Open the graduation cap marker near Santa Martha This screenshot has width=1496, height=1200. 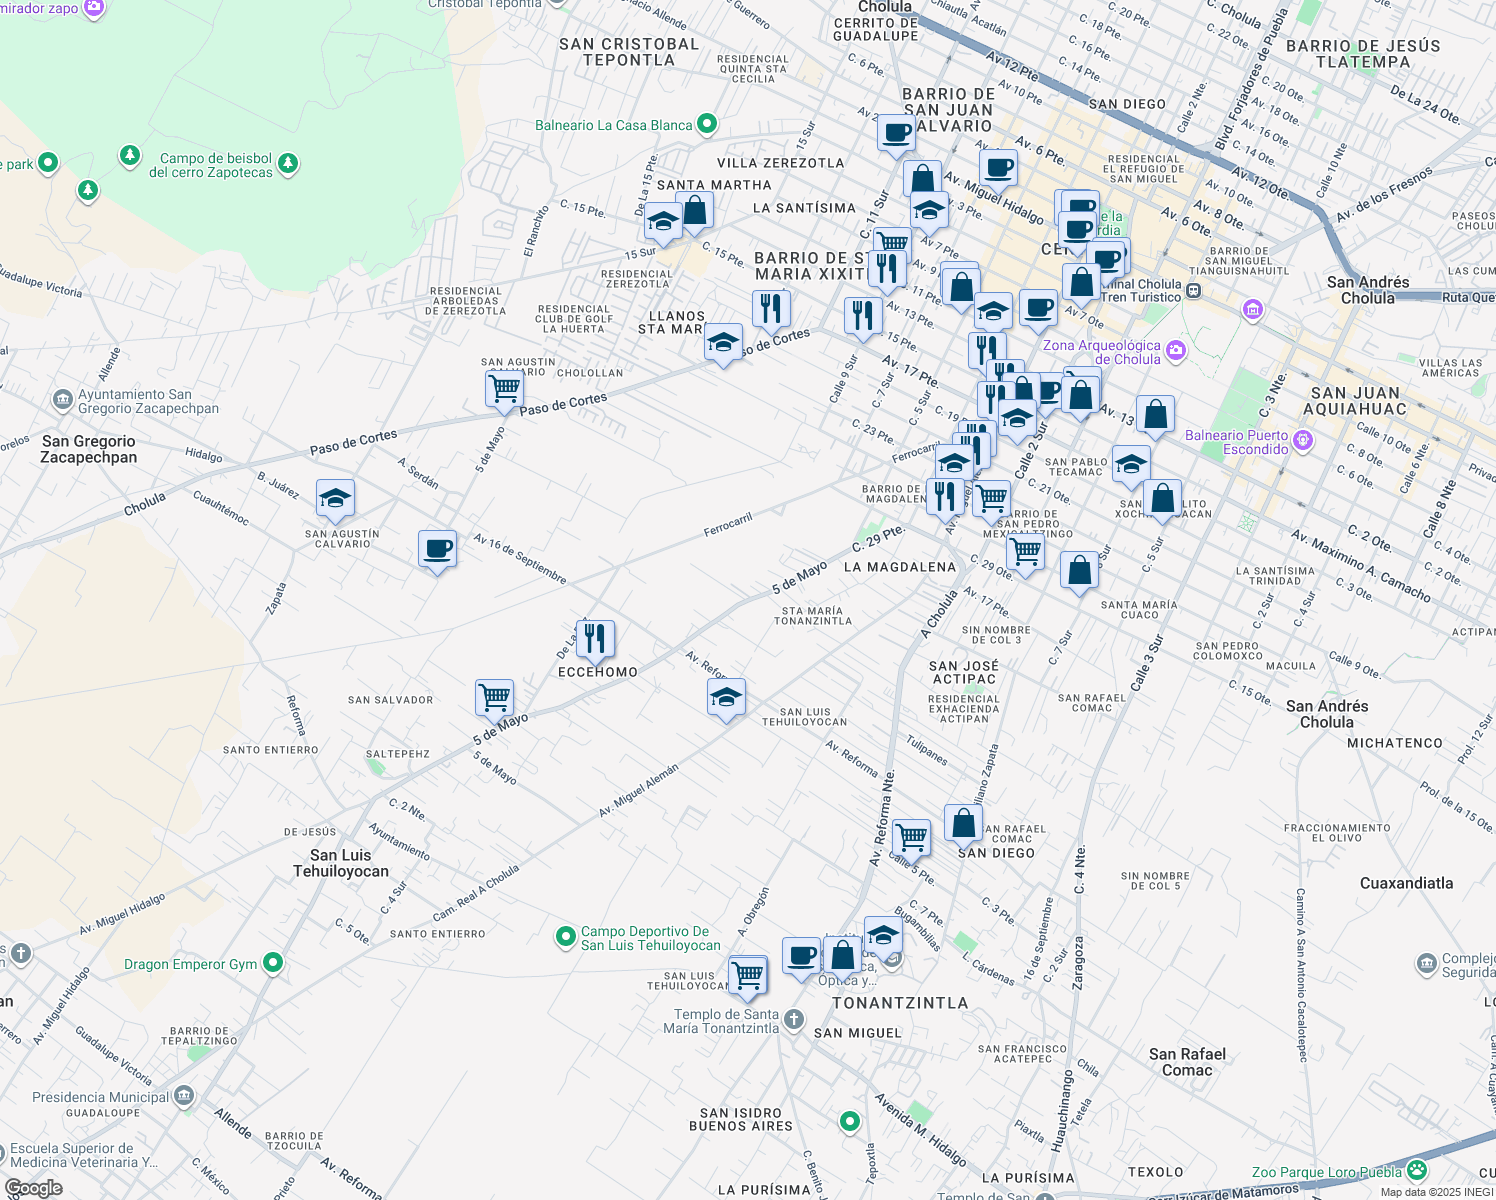pyautogui.click(x=662, y=222)
